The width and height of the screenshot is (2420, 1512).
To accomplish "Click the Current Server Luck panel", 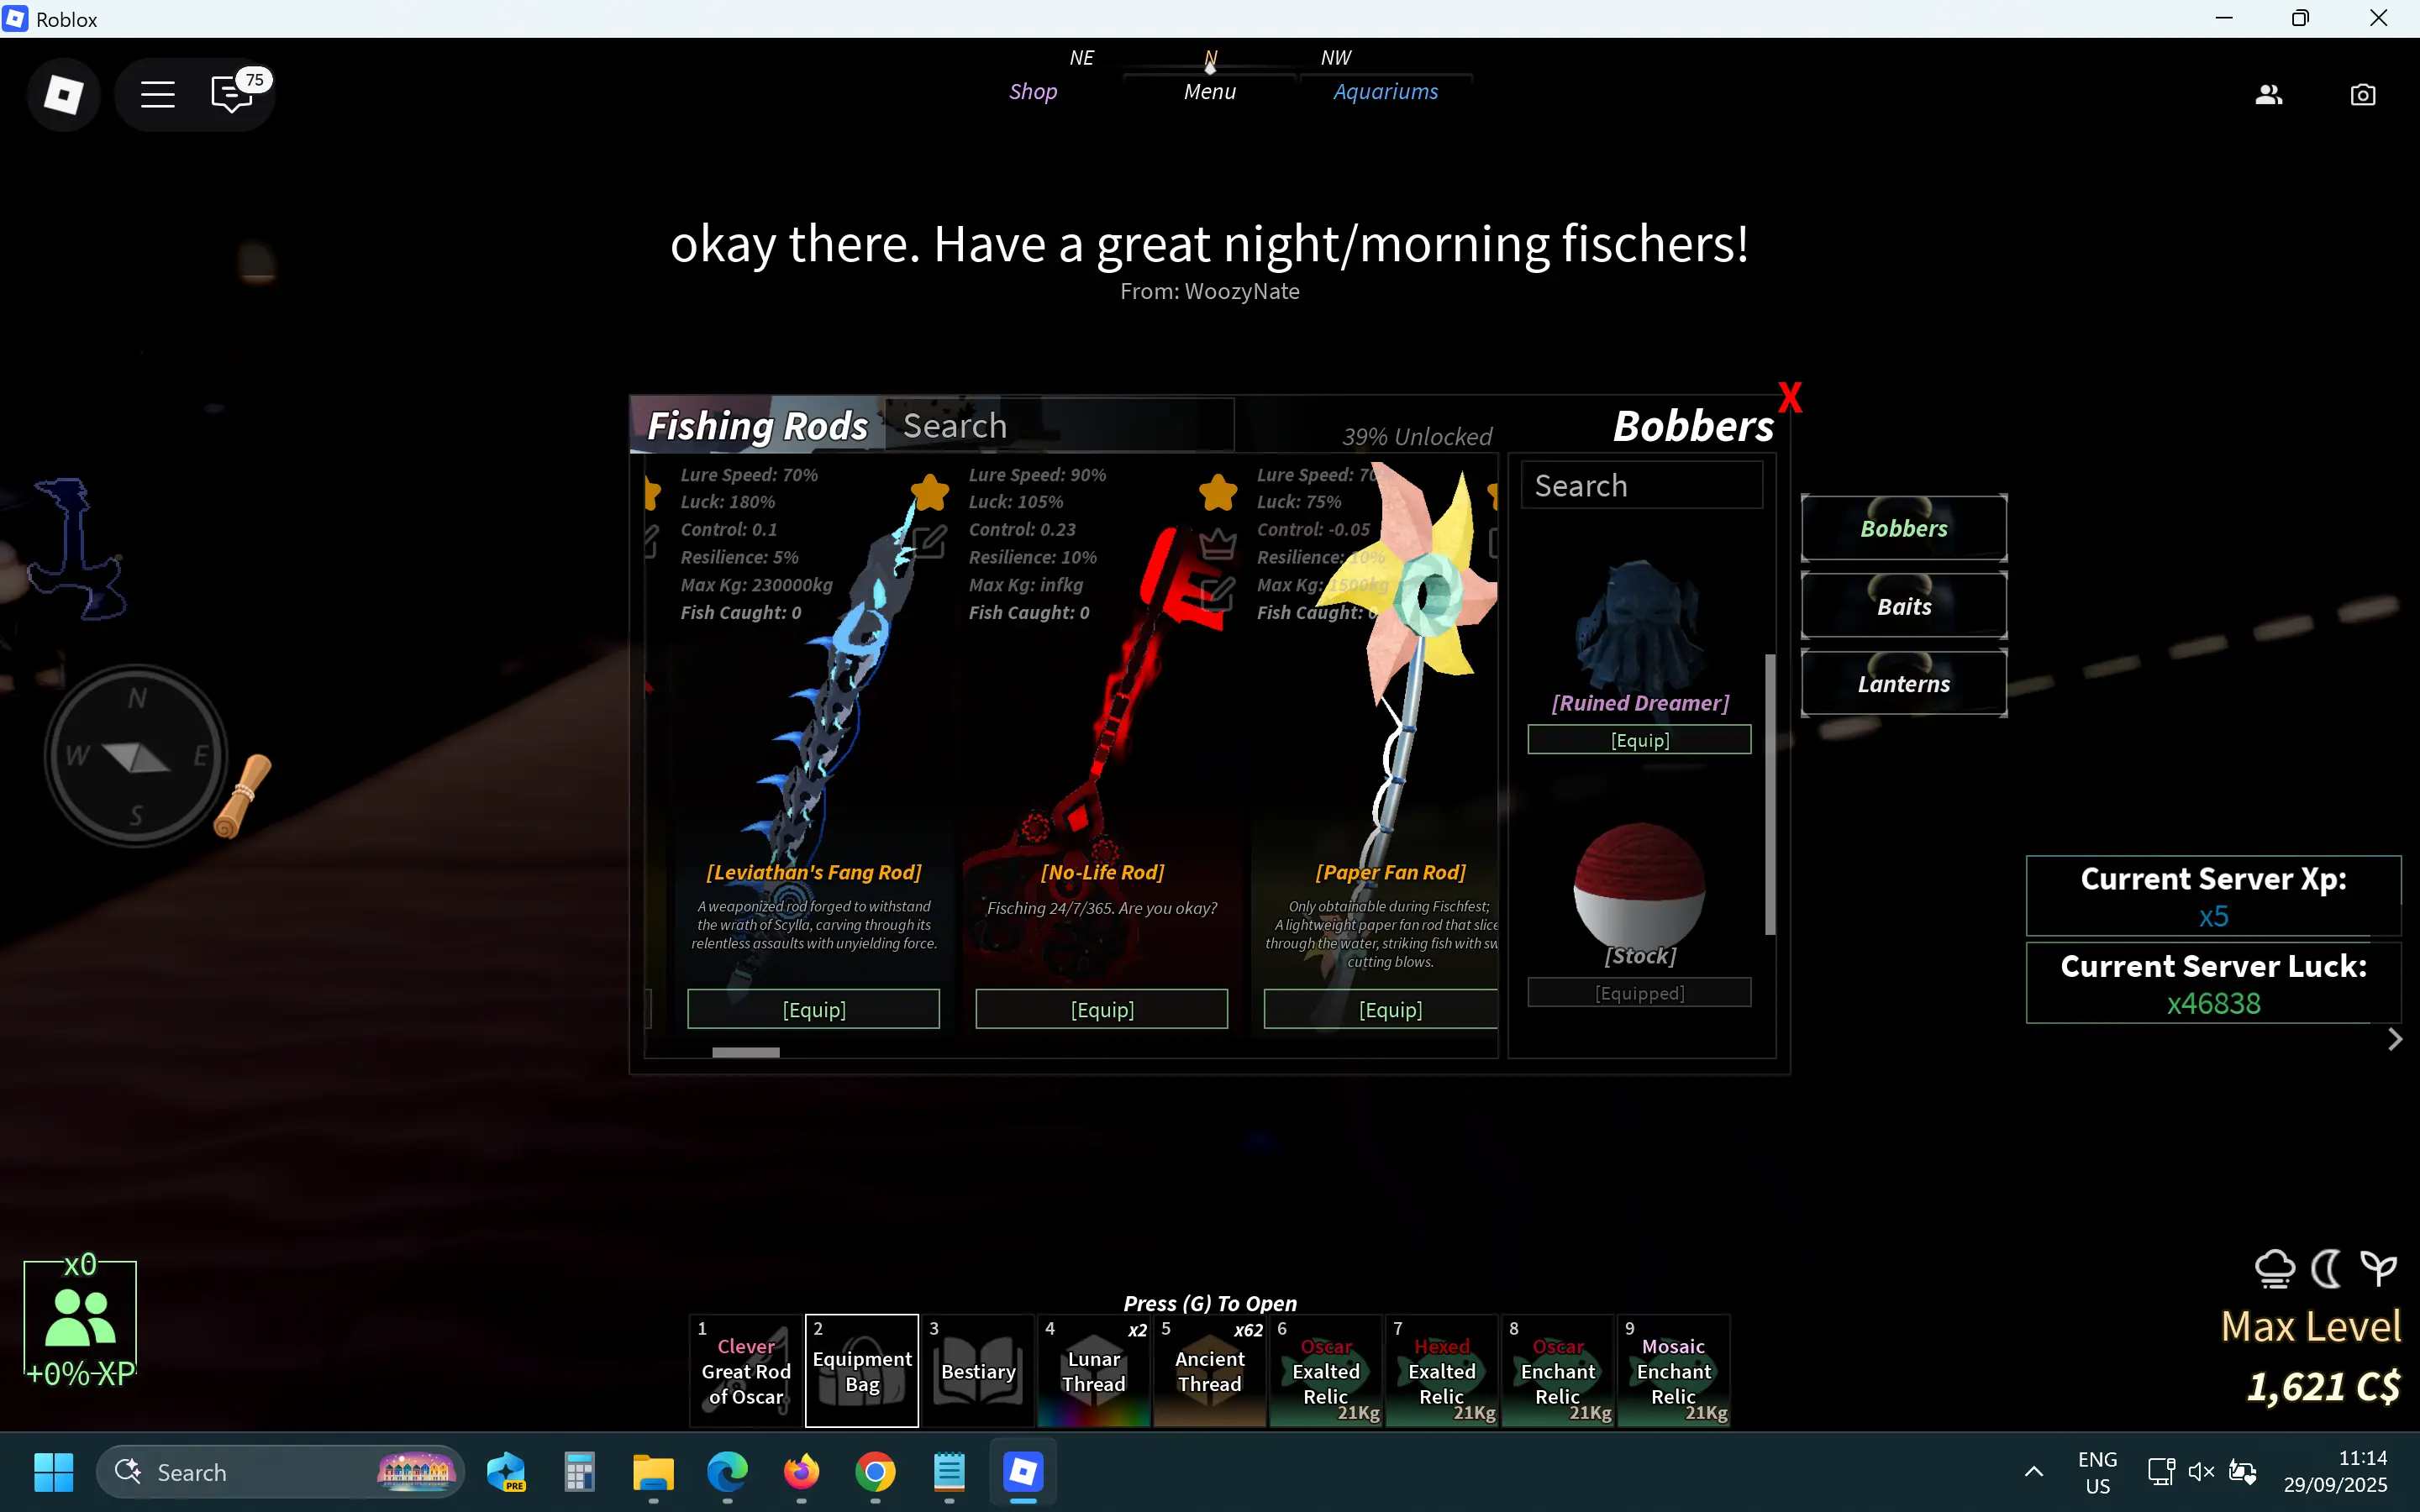I will click(x=2213, y=984).
